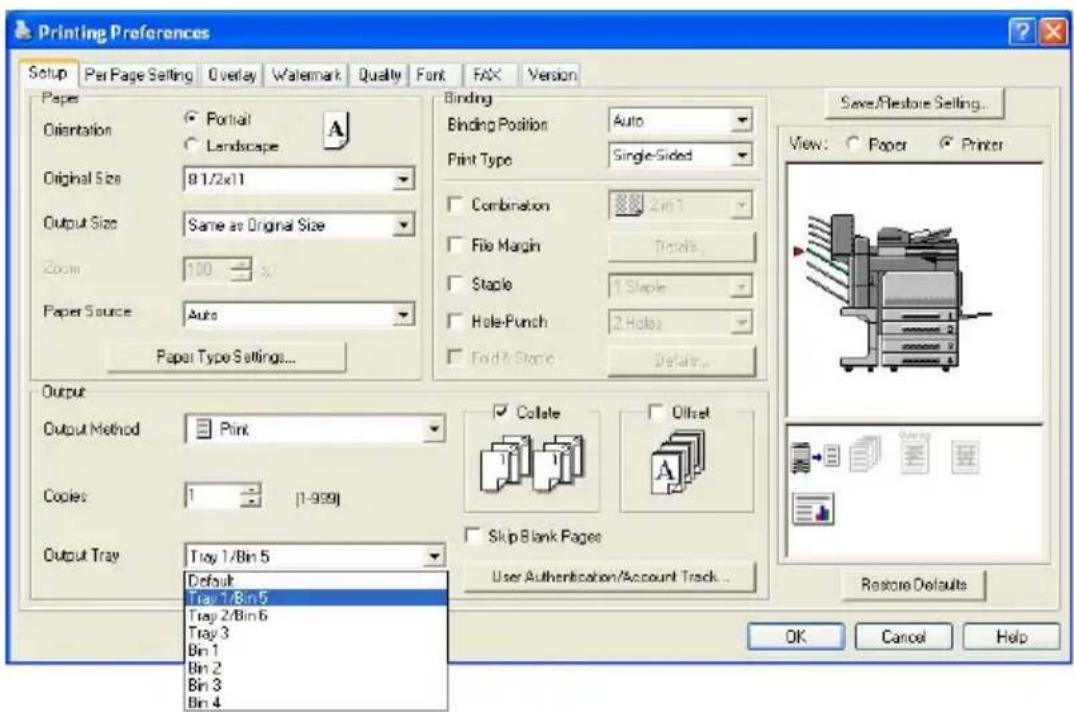This screenshot has width=1074, height=712.
Task: Select Landscape orientation
Action: 192,145
